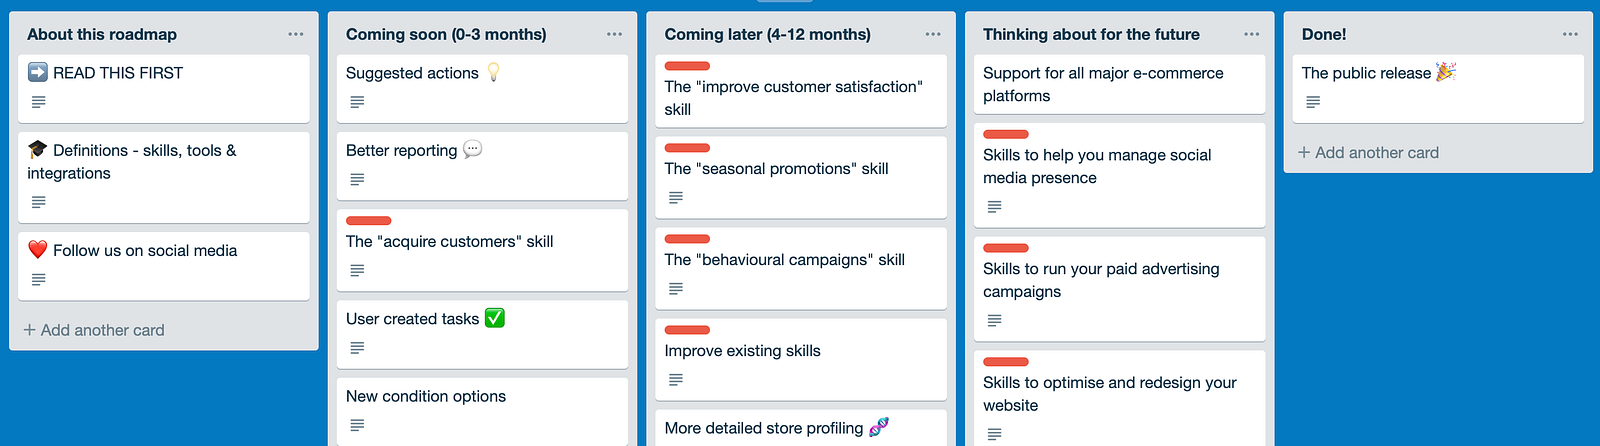Open User created tasks card
This screenshot has height=446, width=1600.
pos(412,319)
